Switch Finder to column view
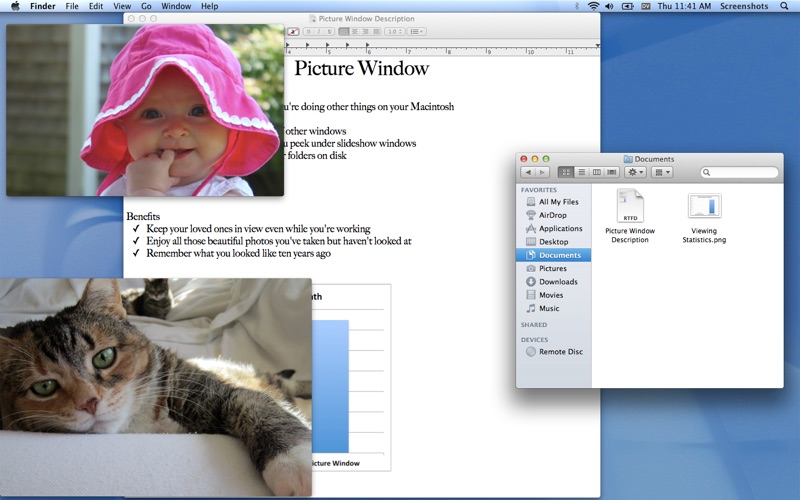The height and width of the screenshot is (500, 800). (x=596, y=173)
